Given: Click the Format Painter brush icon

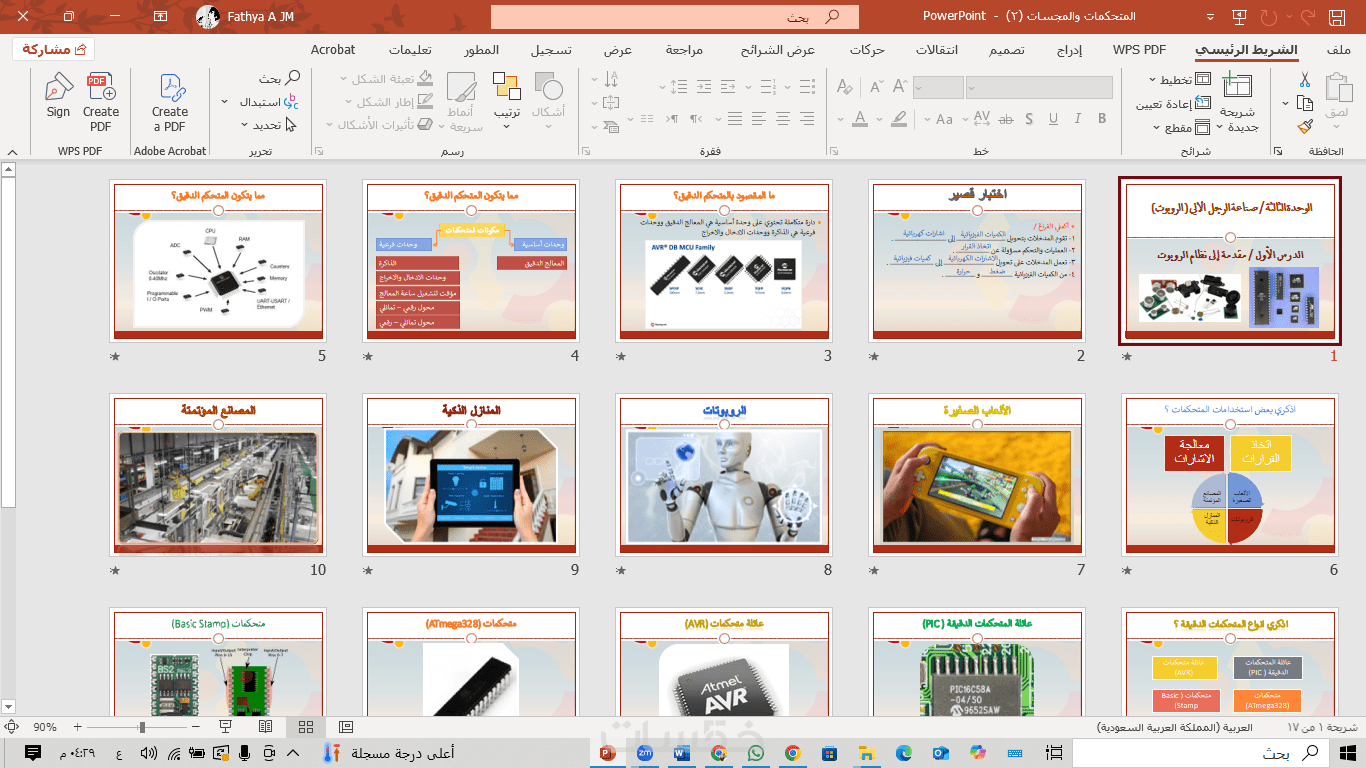Looking at the screenshot, I should 1305,127.
